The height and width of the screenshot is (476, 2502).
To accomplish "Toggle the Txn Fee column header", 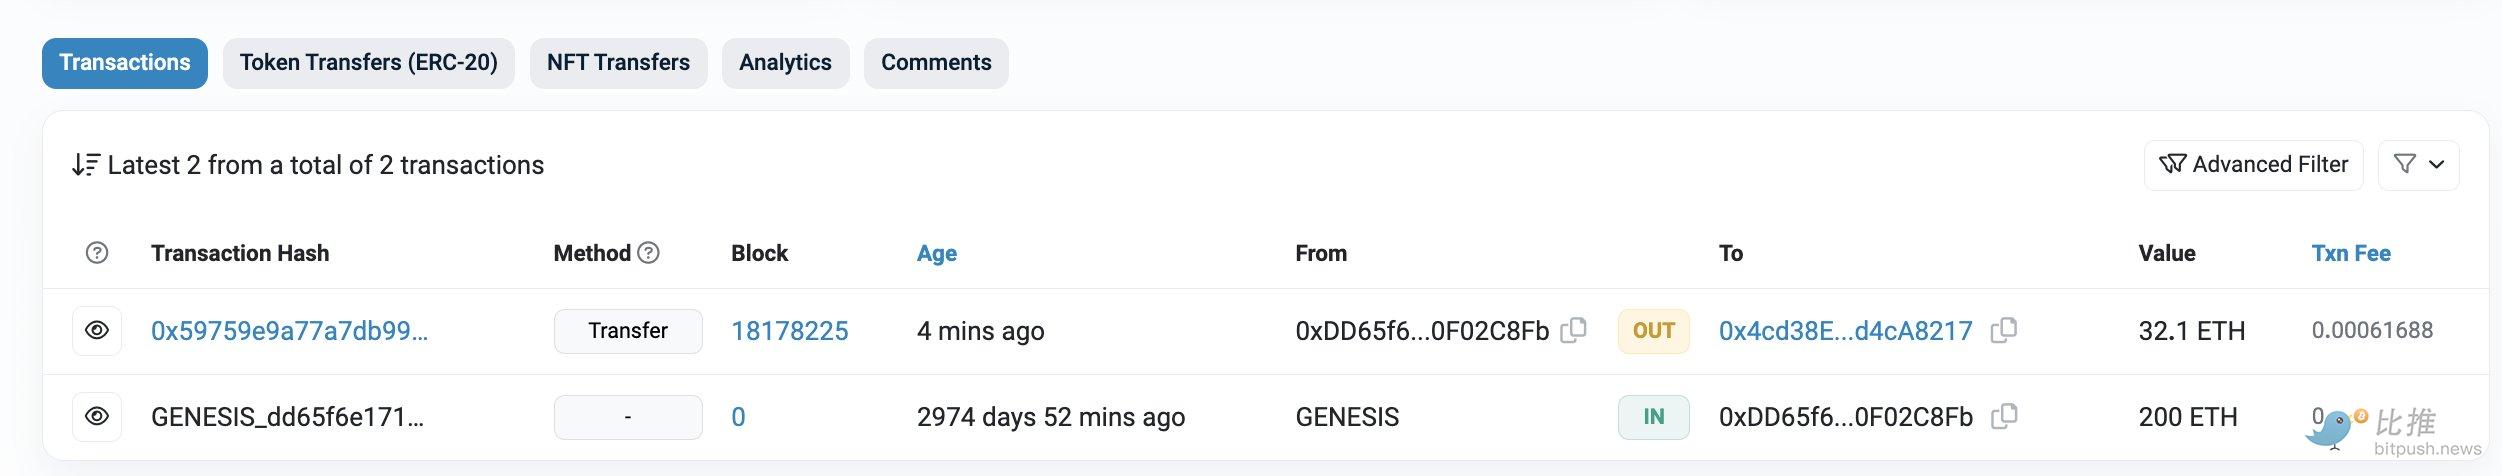I will point(2350,253).
